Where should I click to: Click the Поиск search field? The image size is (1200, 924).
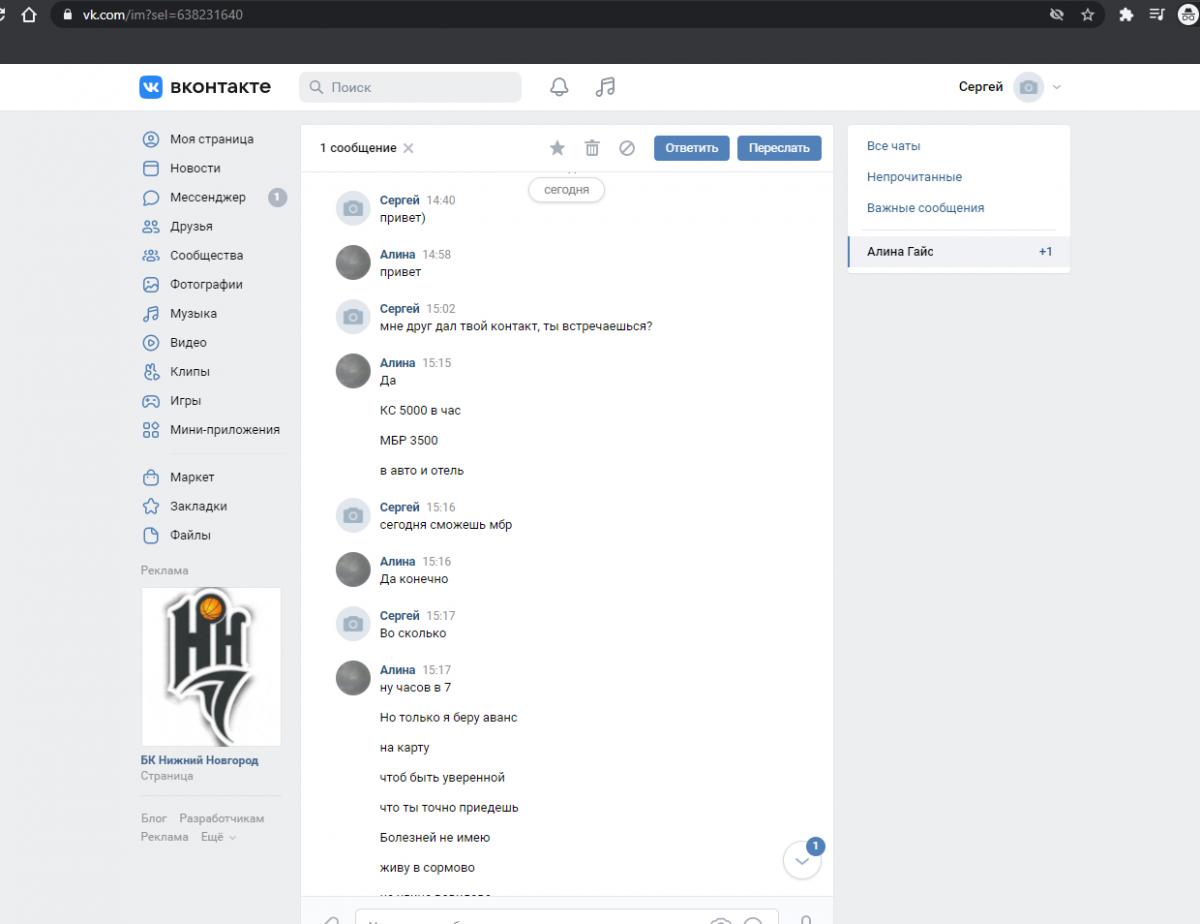[x=410, y=87]
